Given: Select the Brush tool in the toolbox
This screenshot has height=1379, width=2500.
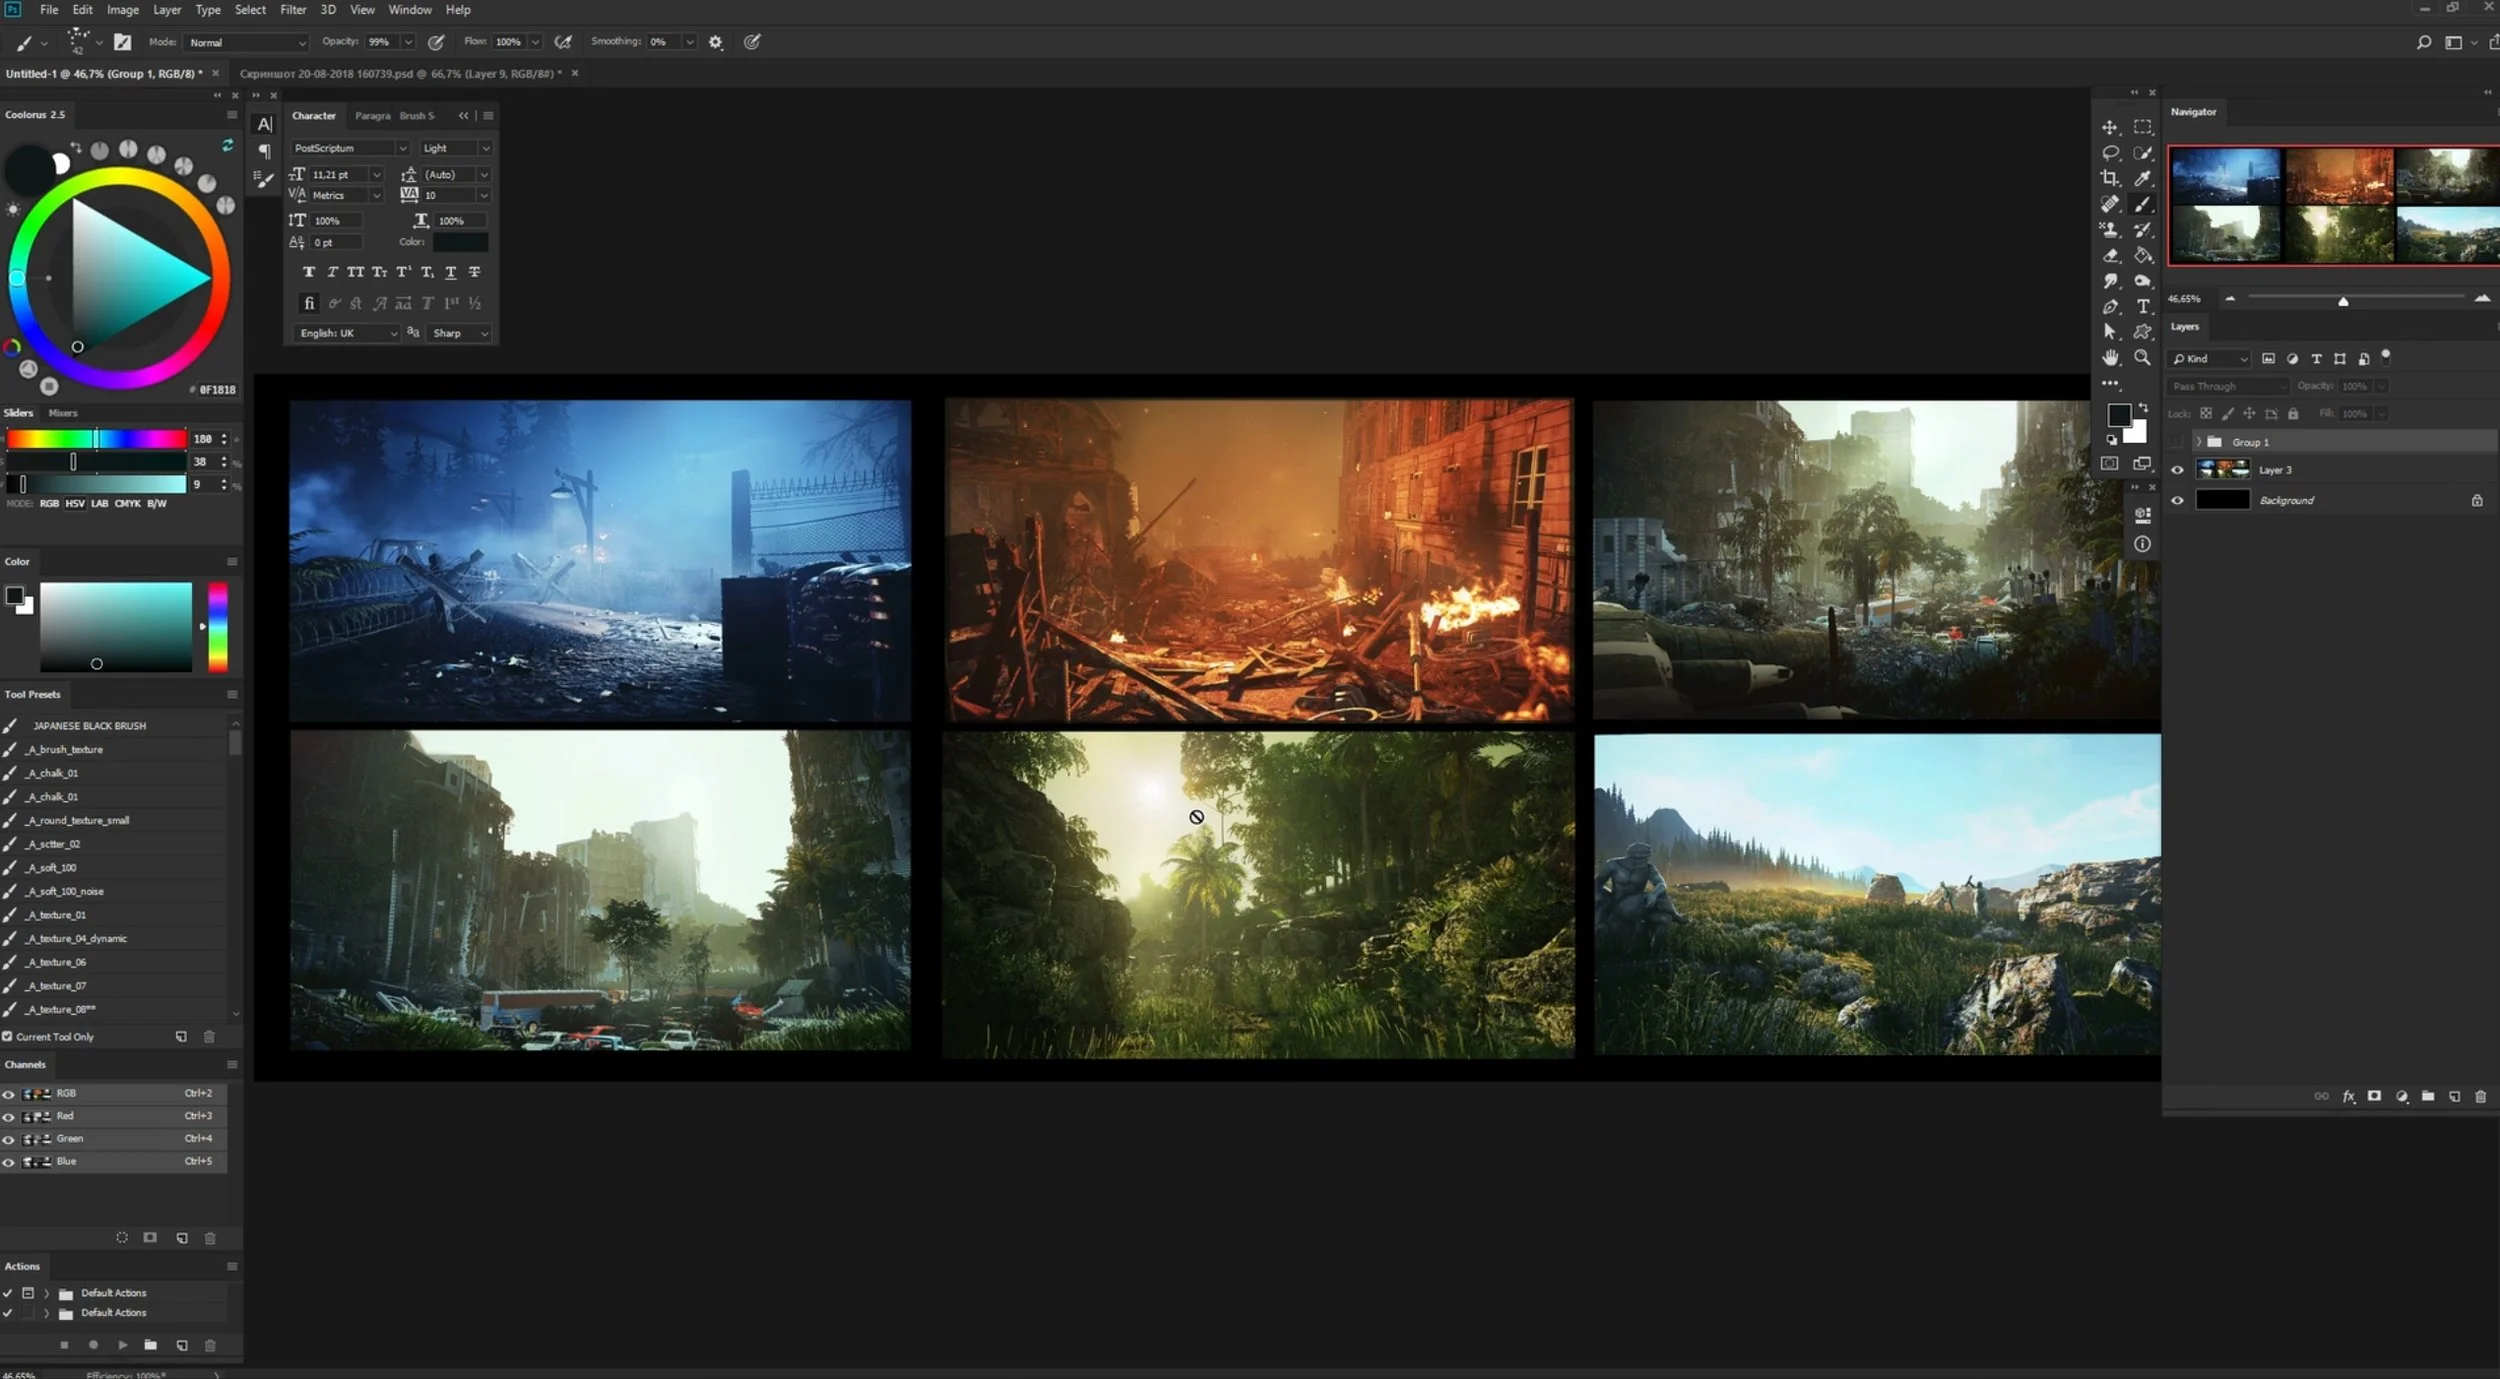Looking at the screenshot, I should (2143, 204).
